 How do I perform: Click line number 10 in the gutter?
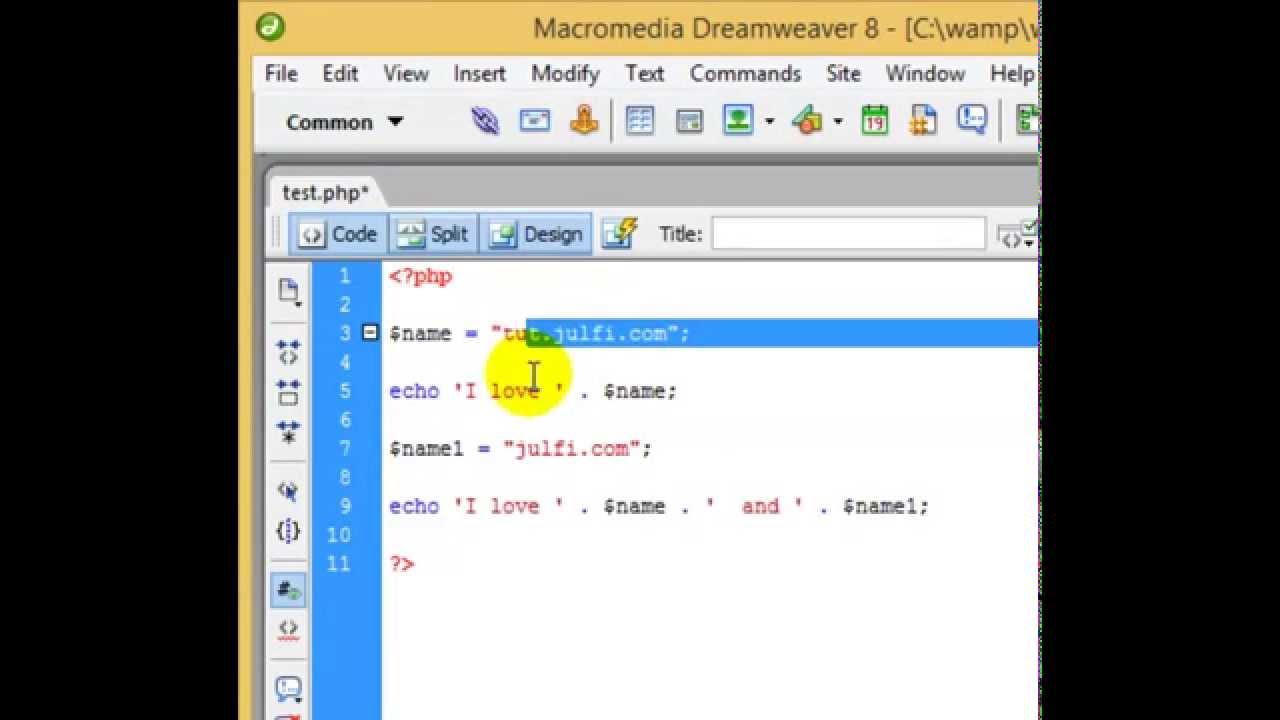coord(339,535)
